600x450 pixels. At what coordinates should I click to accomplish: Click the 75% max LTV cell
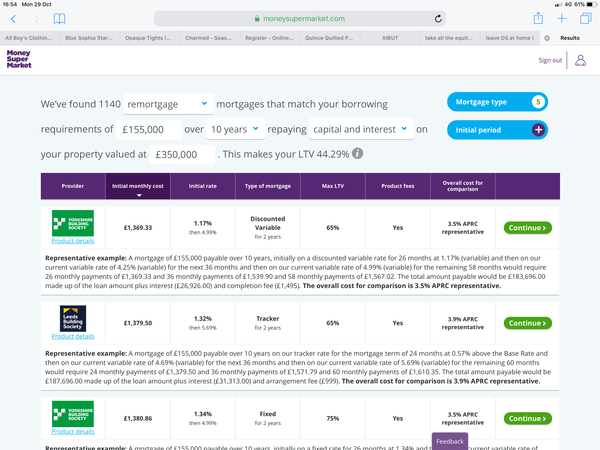pos(333,418)
